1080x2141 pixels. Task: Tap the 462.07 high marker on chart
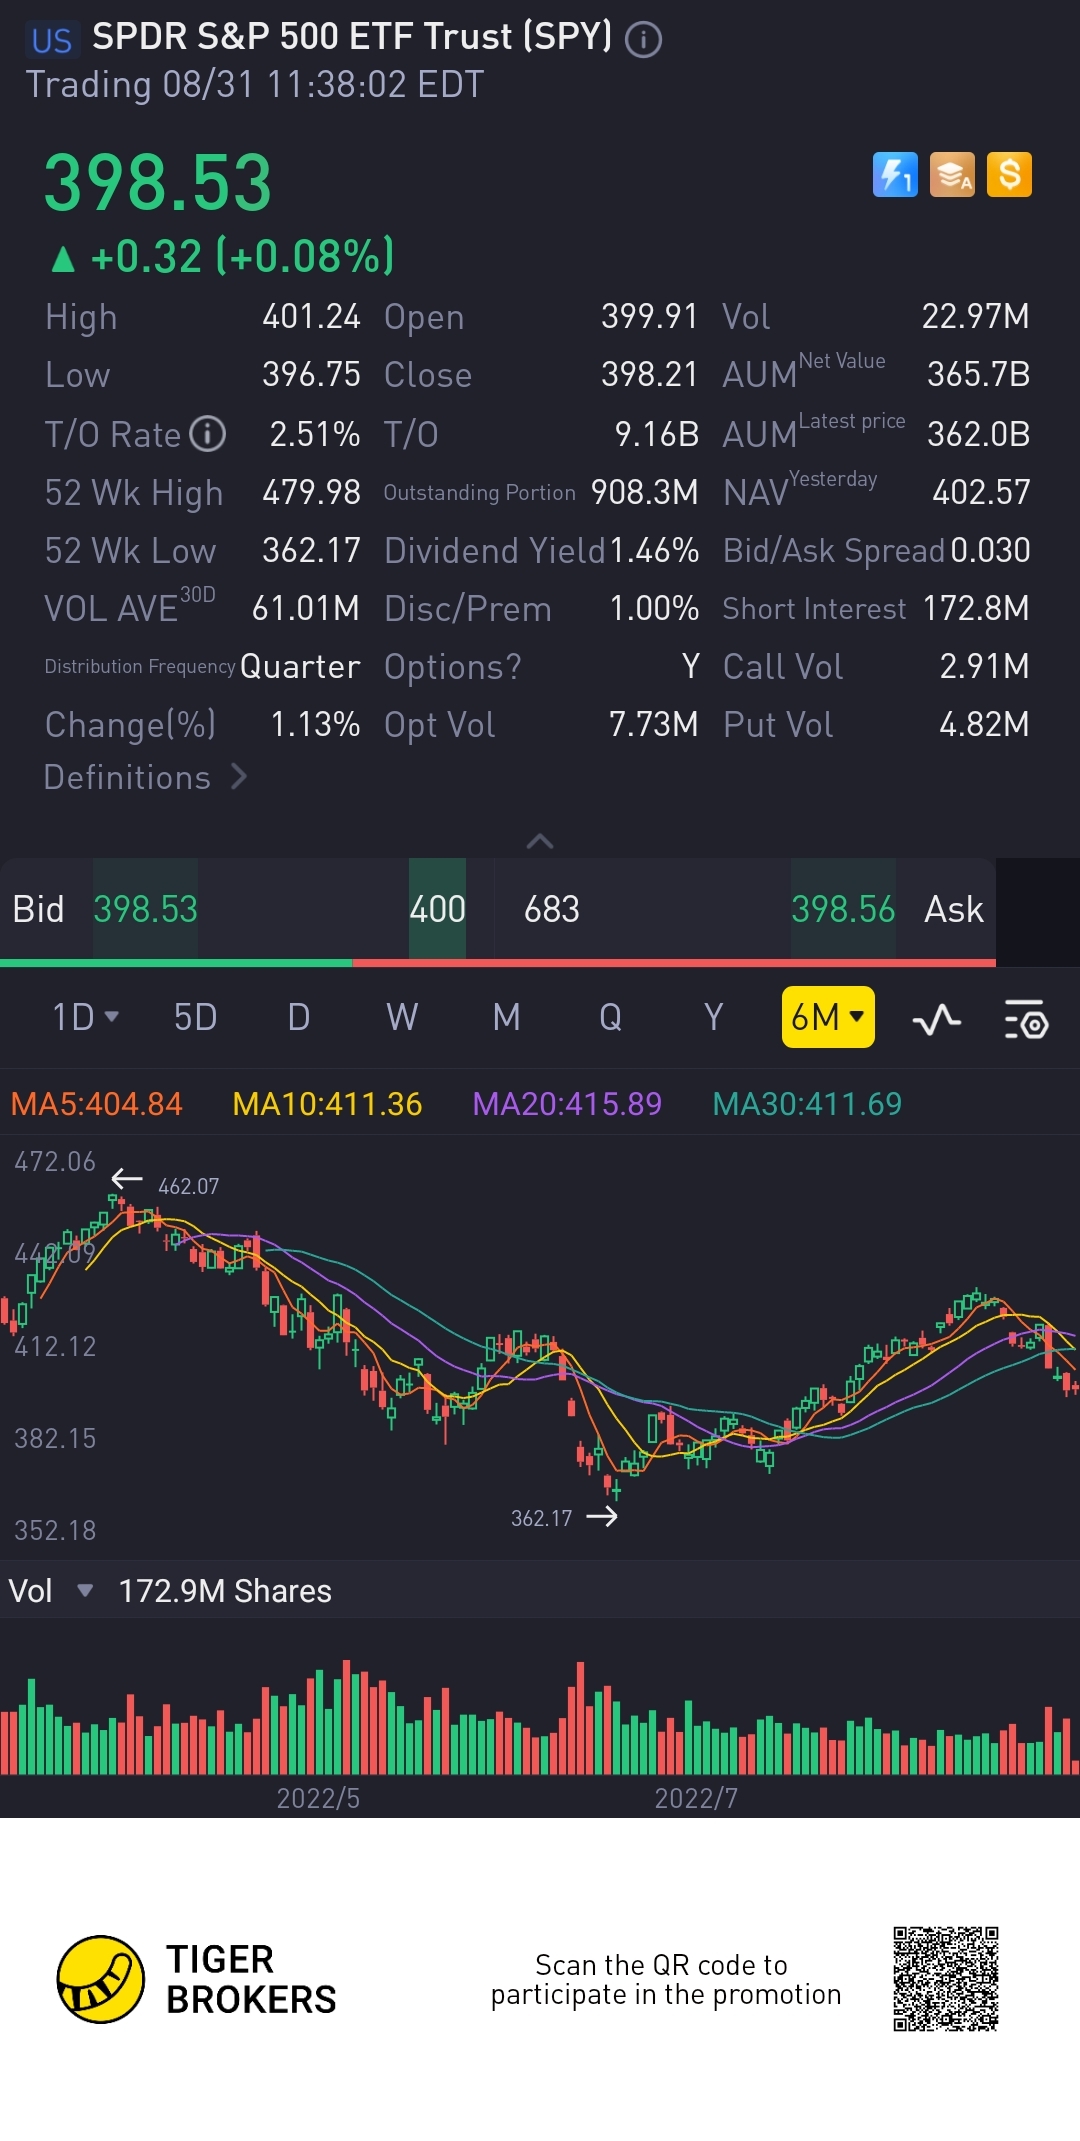point(188,1186)
